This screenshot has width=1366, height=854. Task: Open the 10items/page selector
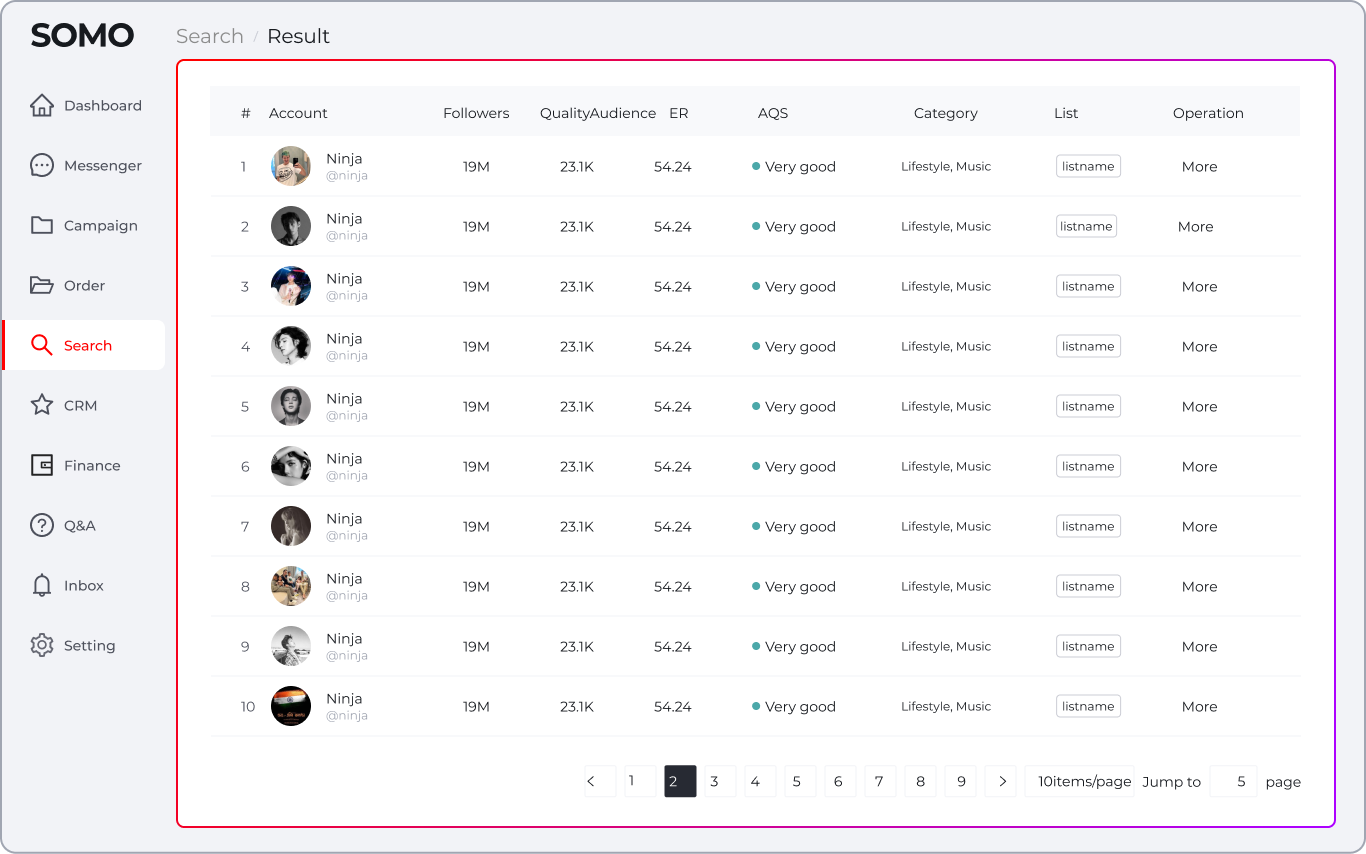click(1084, 781)
